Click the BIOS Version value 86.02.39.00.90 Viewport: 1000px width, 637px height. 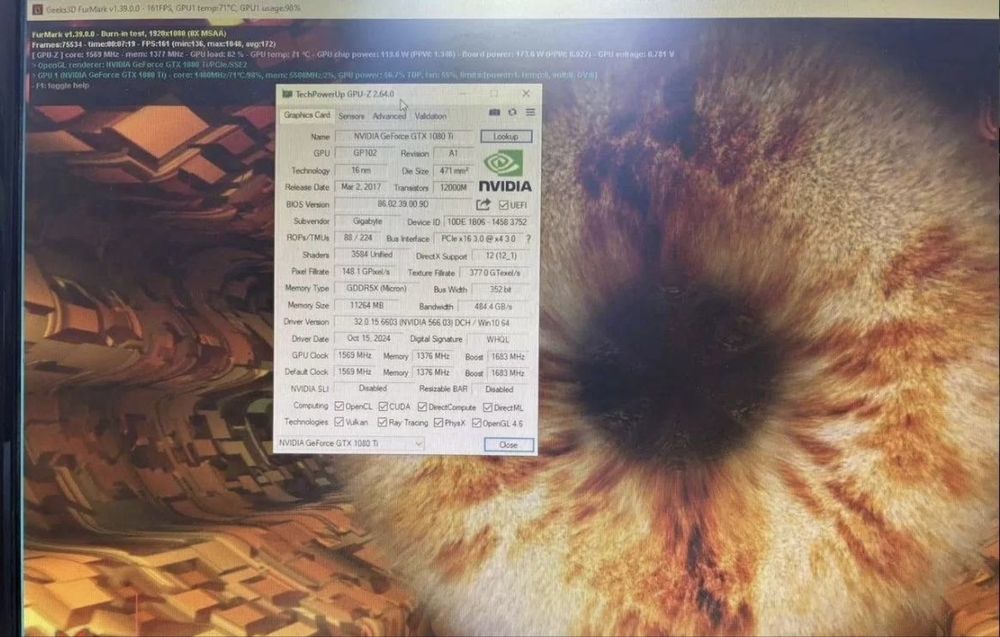point(403,204)
